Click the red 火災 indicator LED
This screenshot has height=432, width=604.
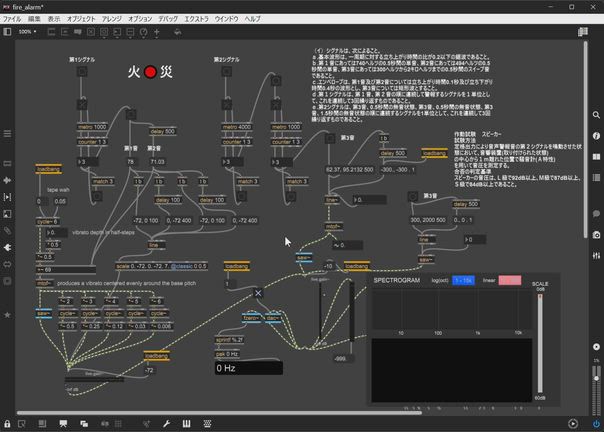click(150, 72)
